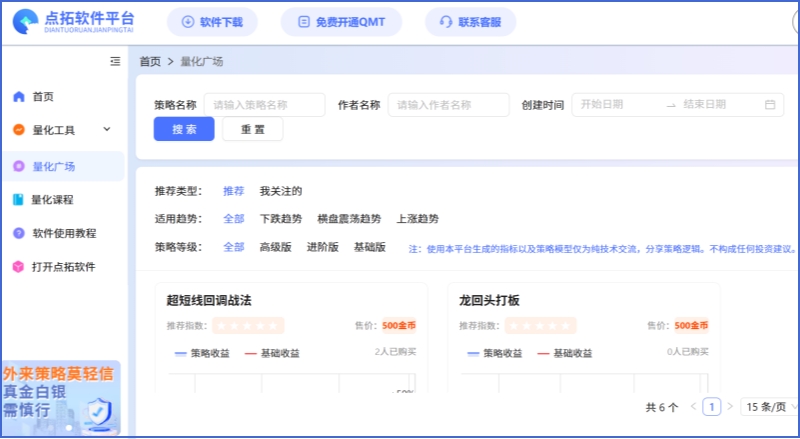Toggle 策略收益 legend in 龙回头打板 chart

click(x=494, y=353)
